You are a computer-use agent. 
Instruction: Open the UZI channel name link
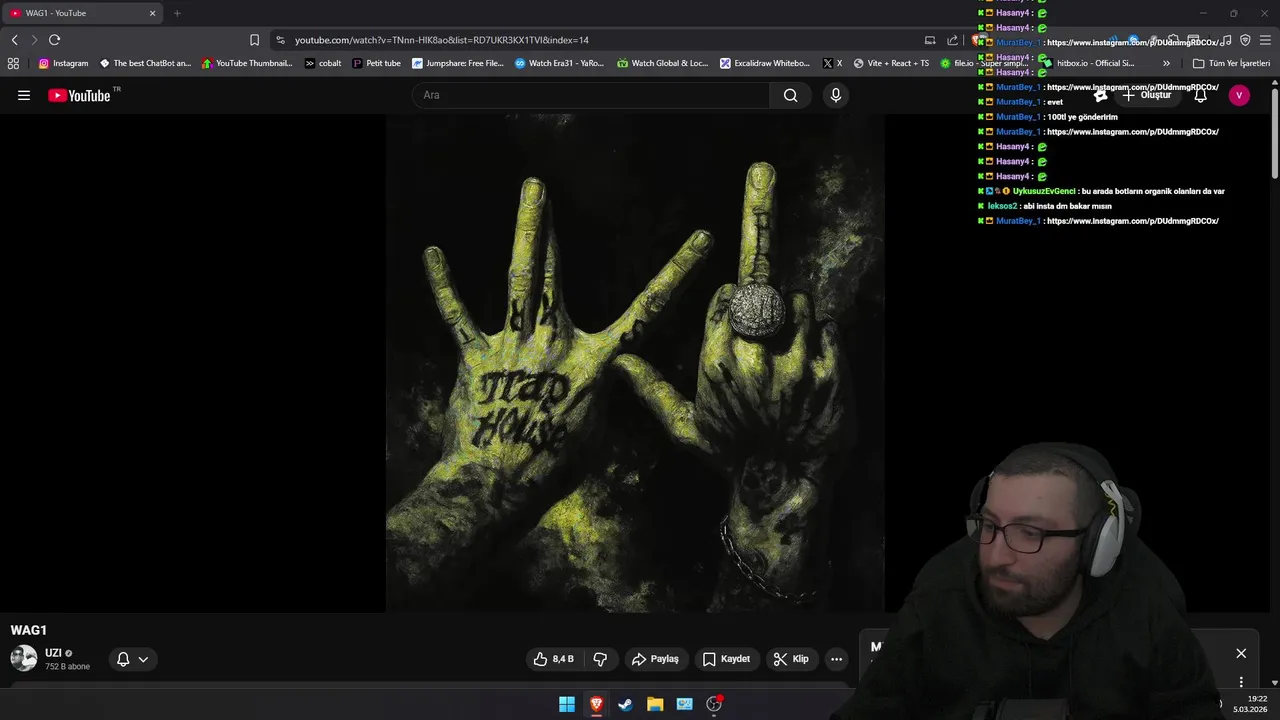53,653
